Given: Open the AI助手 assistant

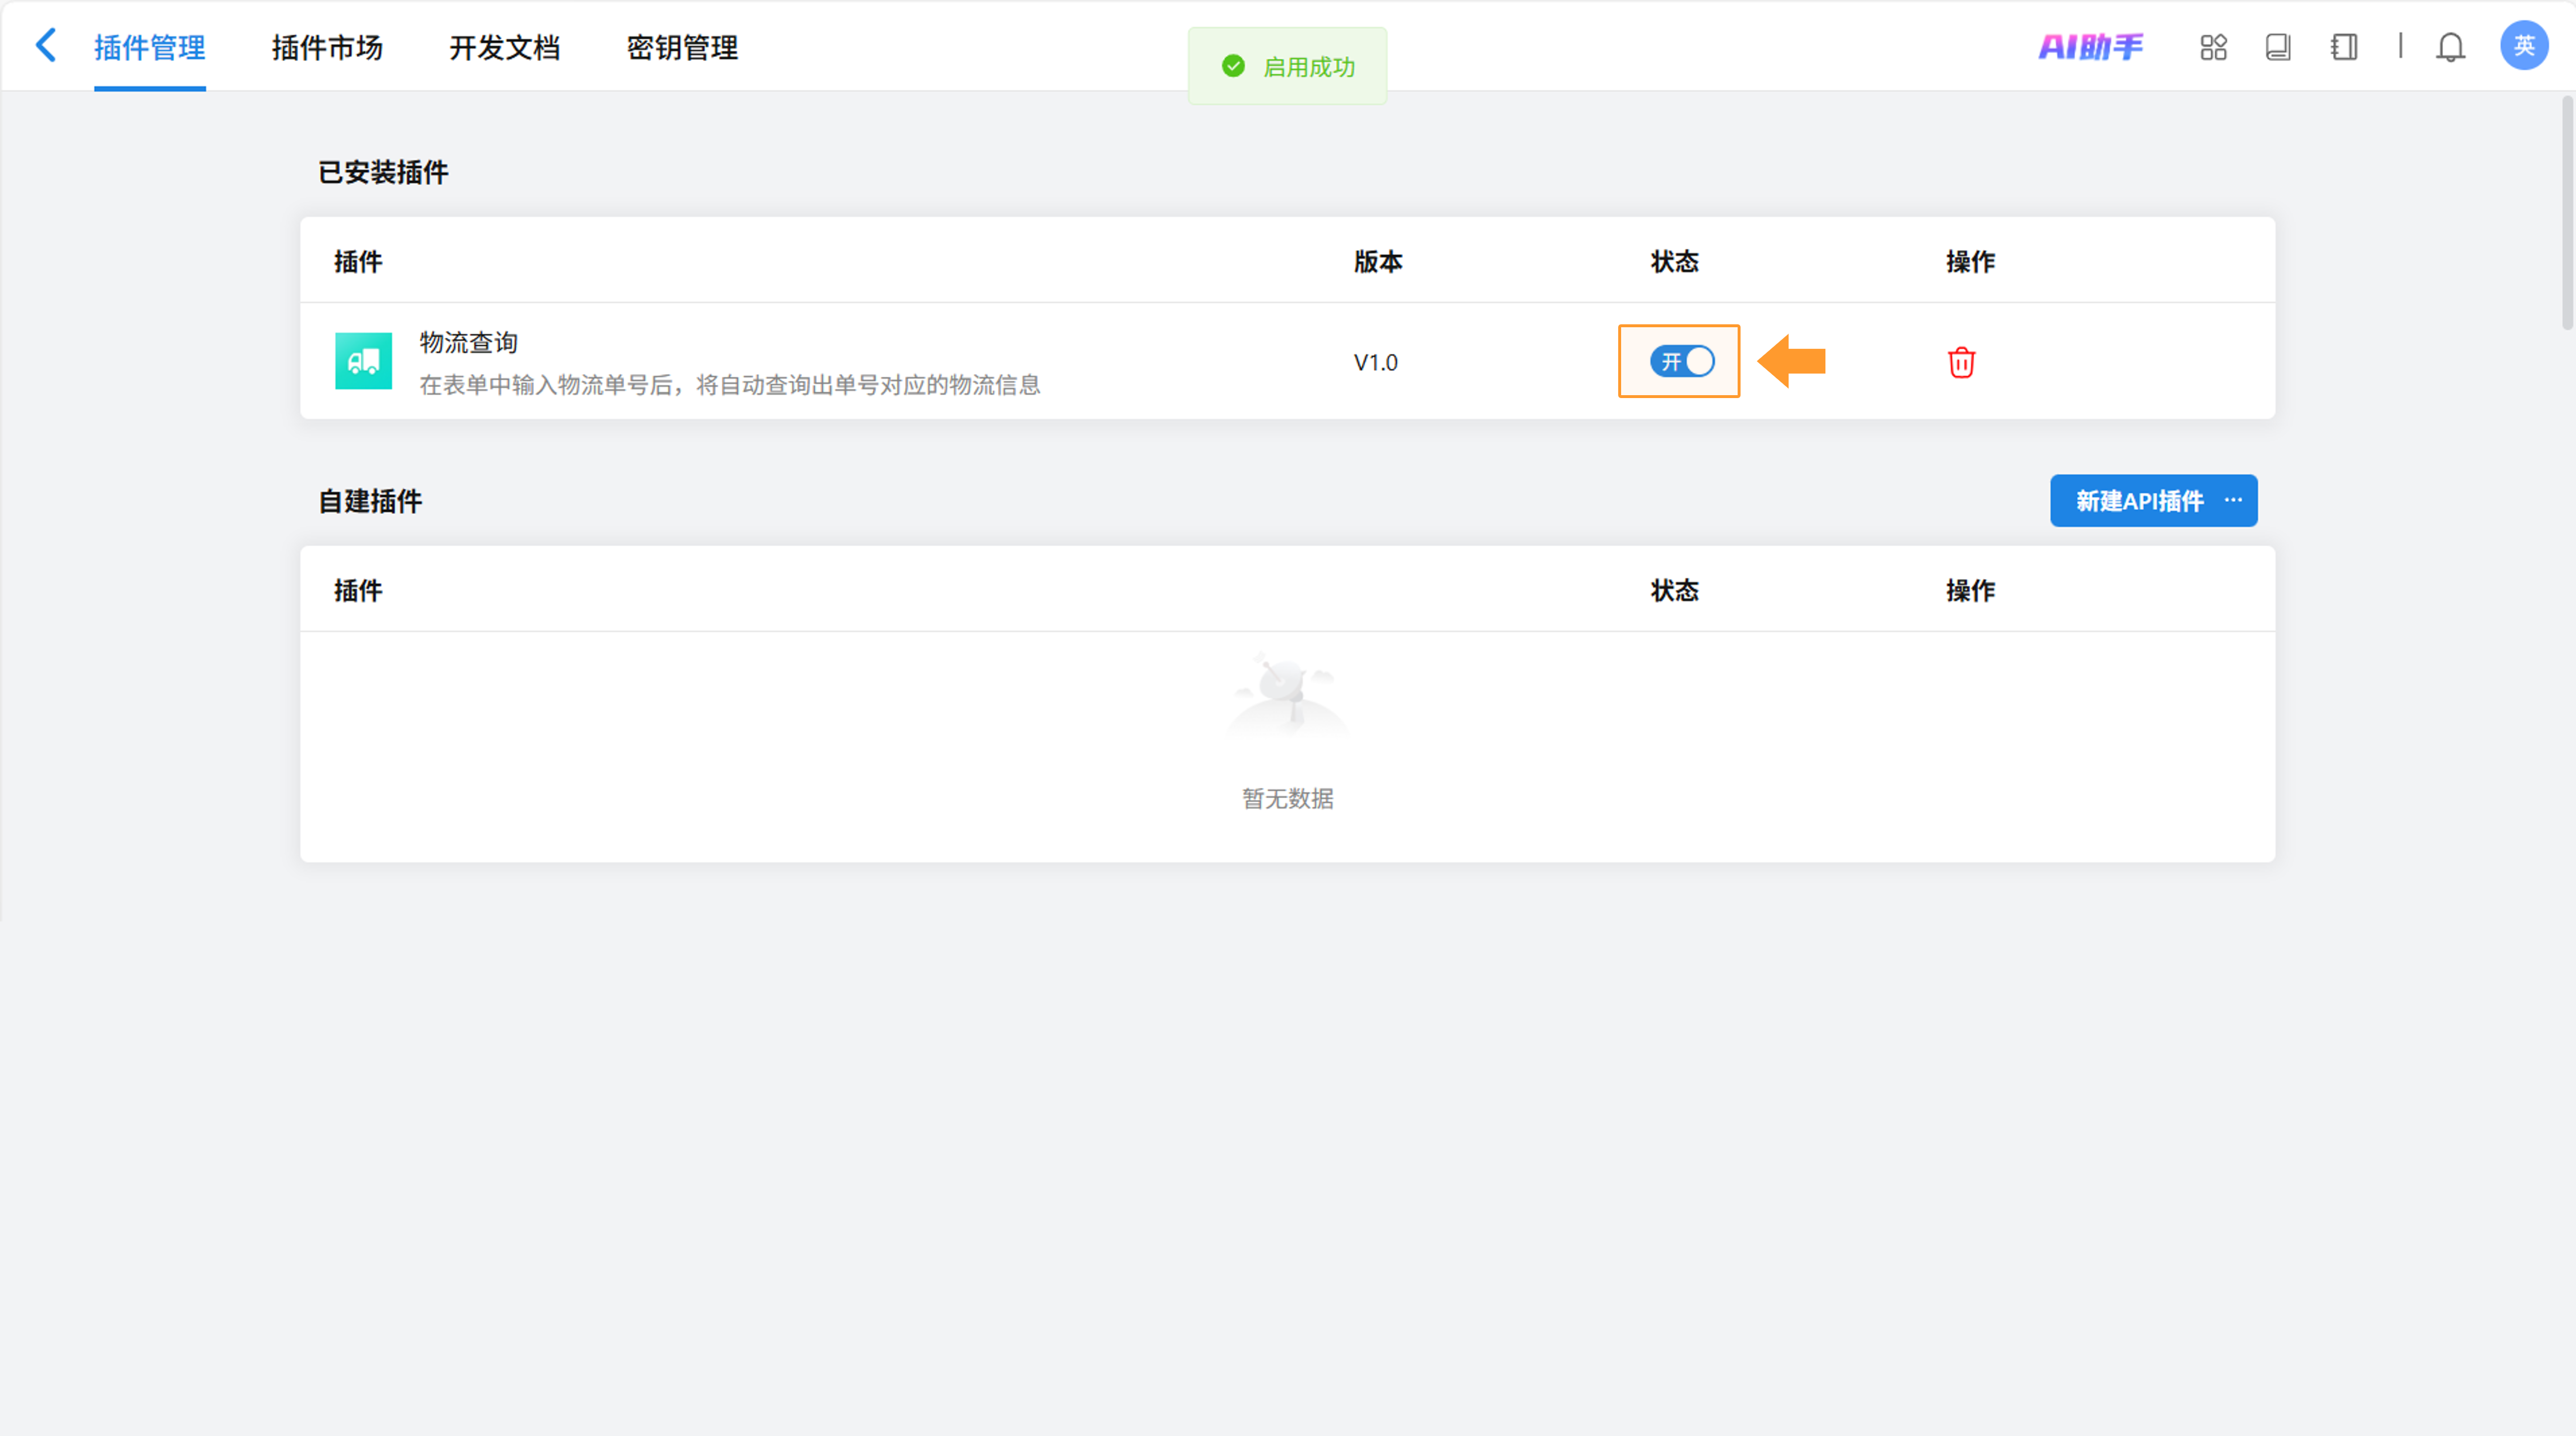Looking at the screenshot, I should point(2090,47).
